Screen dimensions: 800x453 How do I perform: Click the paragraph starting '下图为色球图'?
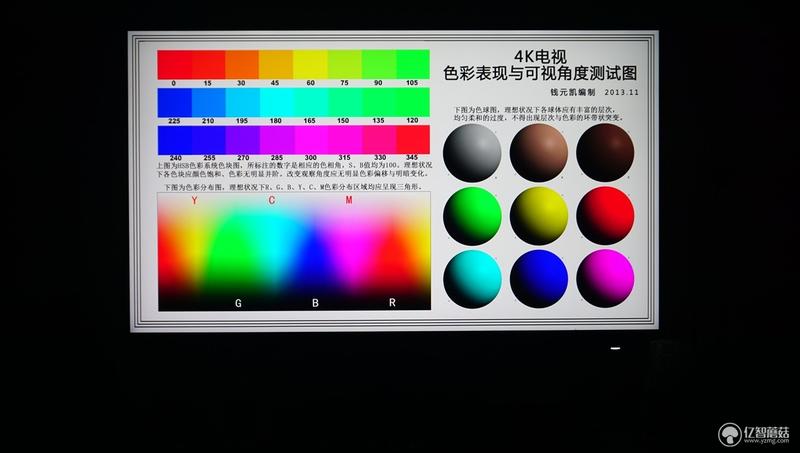[x=539, y=114]
